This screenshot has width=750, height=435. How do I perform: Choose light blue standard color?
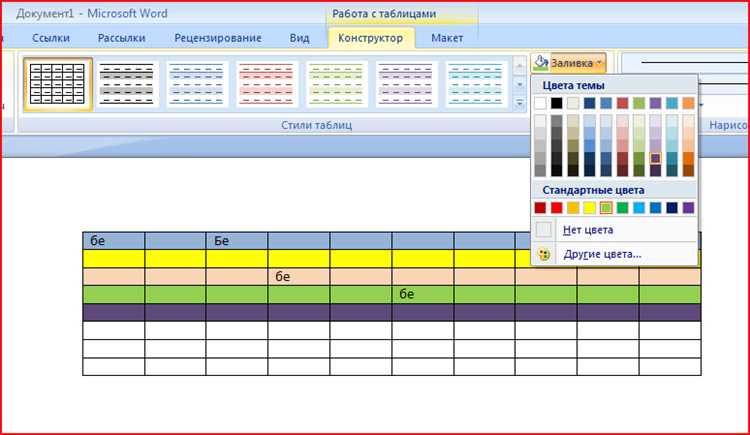[x=639, y=208]
